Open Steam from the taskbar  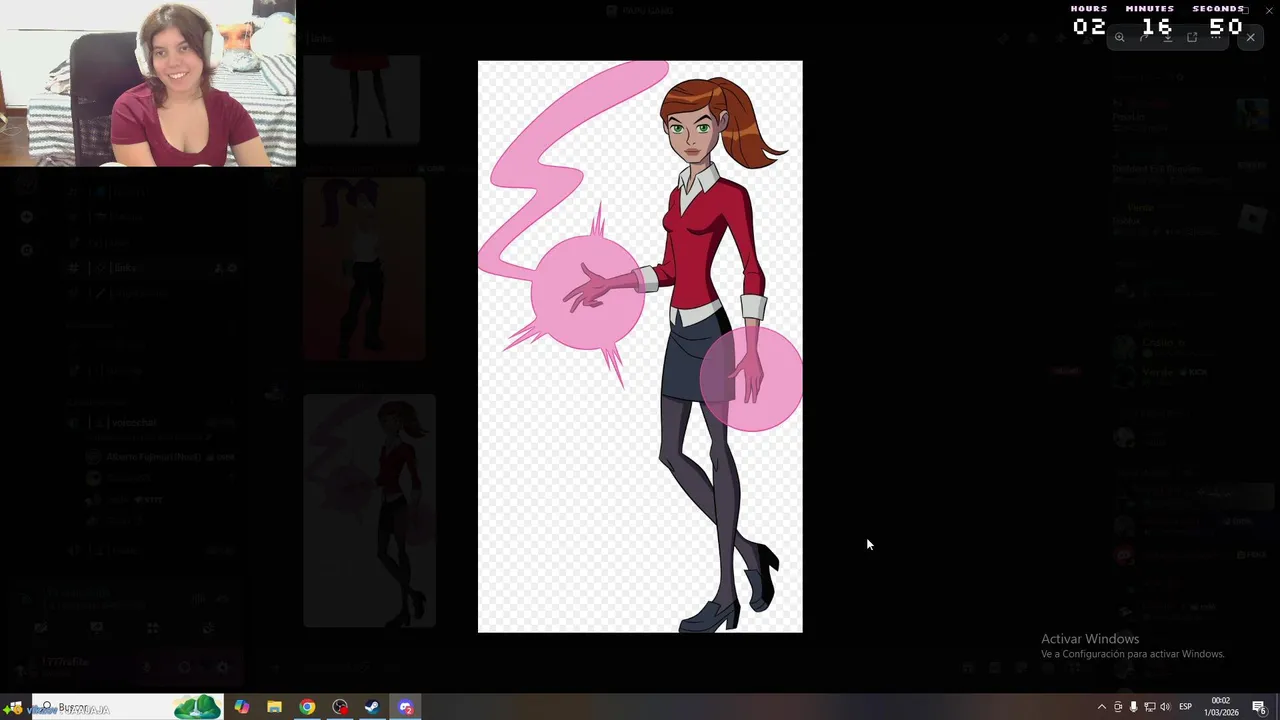tap(372, 707)
